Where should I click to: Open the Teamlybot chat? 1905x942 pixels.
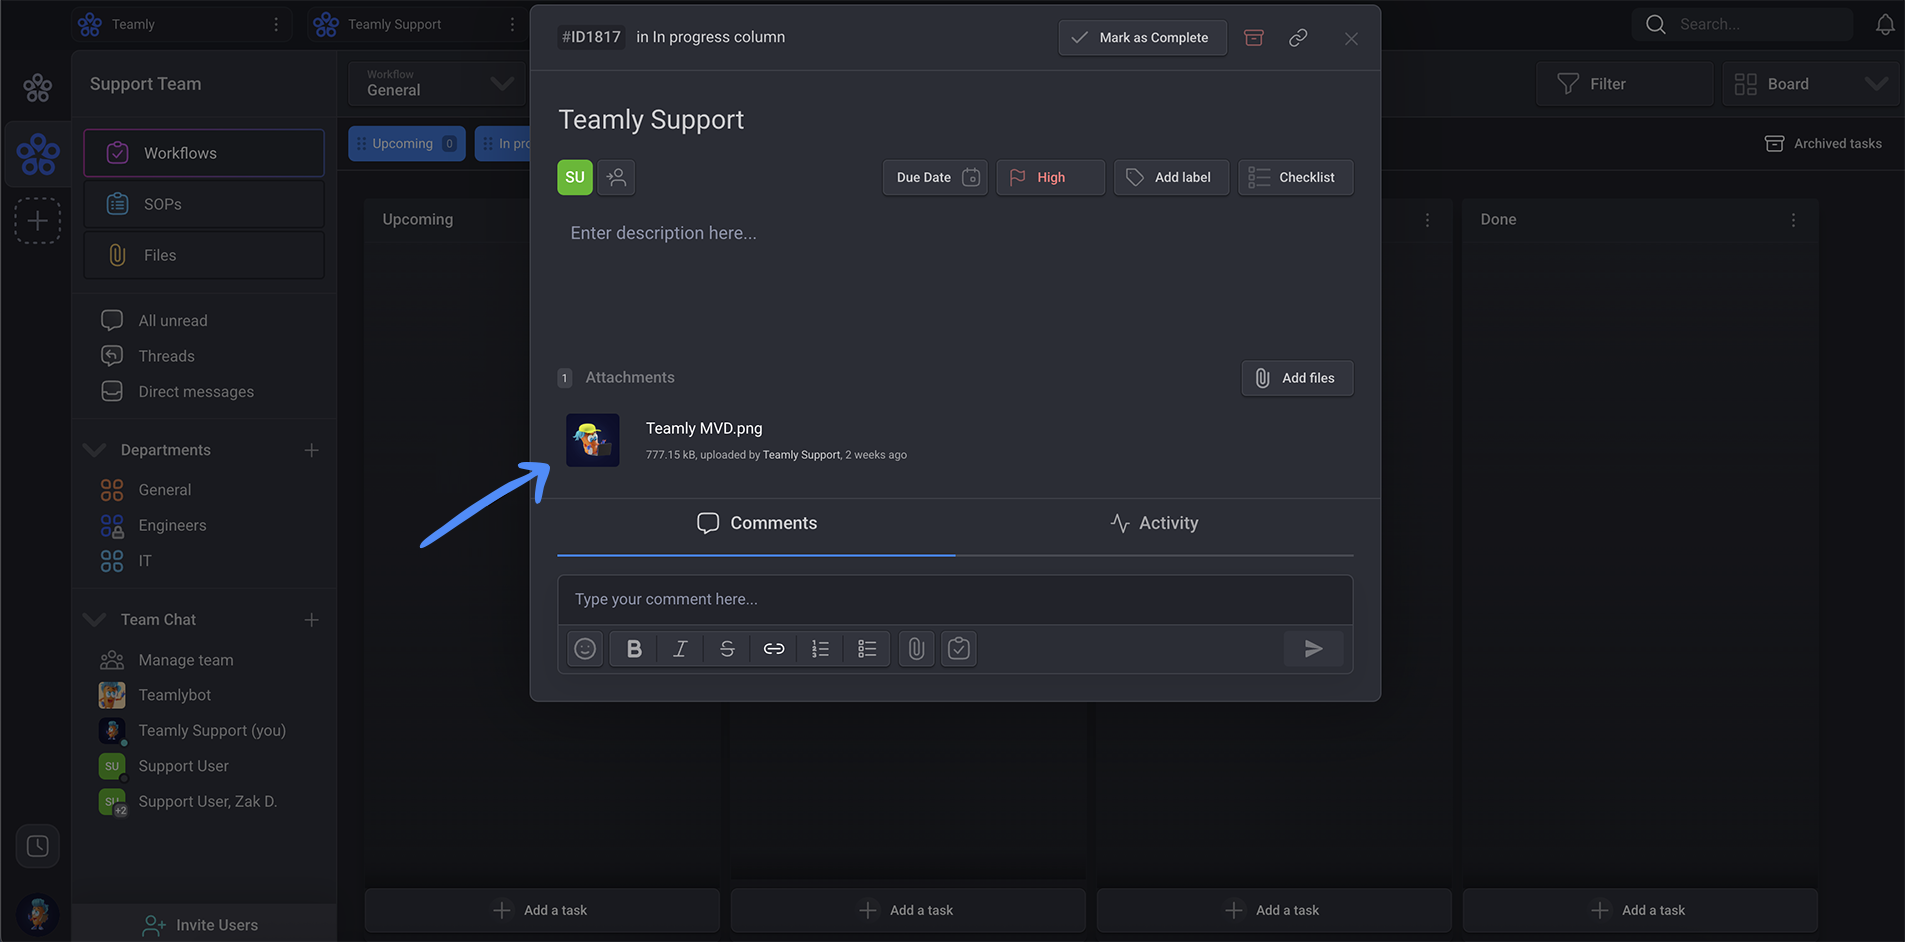(x=174, y=695)
